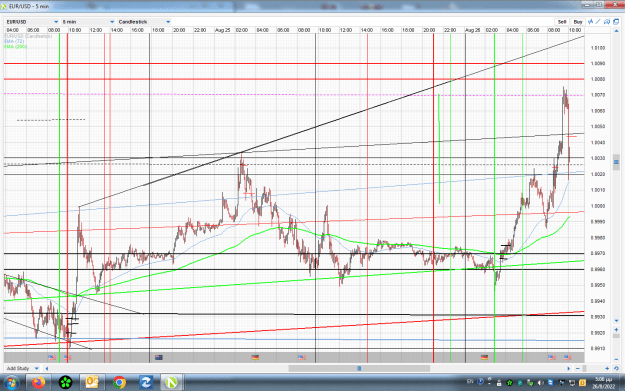Click the chart settings icon beside the line tool
This screenshot has width=625, height=391.
coord(607,22)
